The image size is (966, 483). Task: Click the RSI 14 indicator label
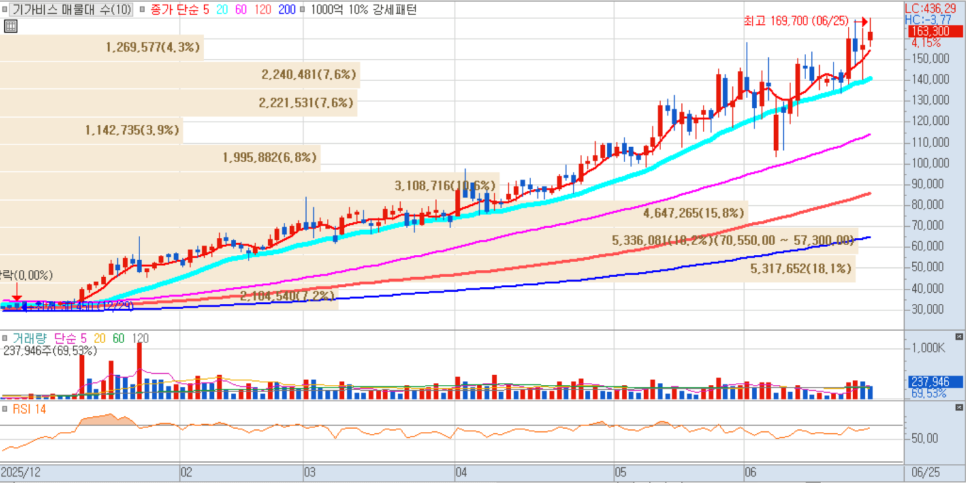tap(29, 408)
